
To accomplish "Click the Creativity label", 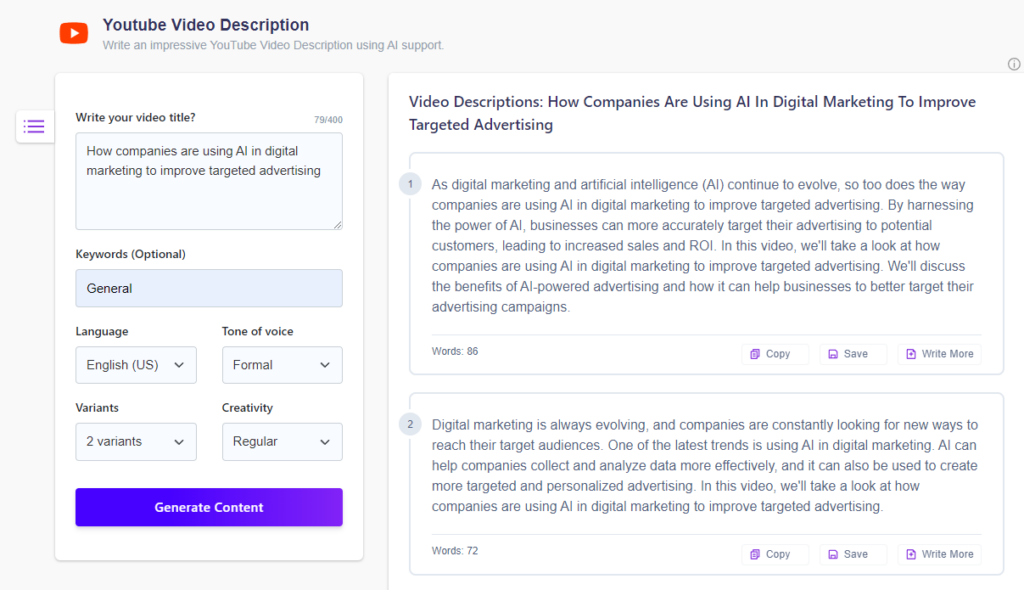I will pos(247,408).
